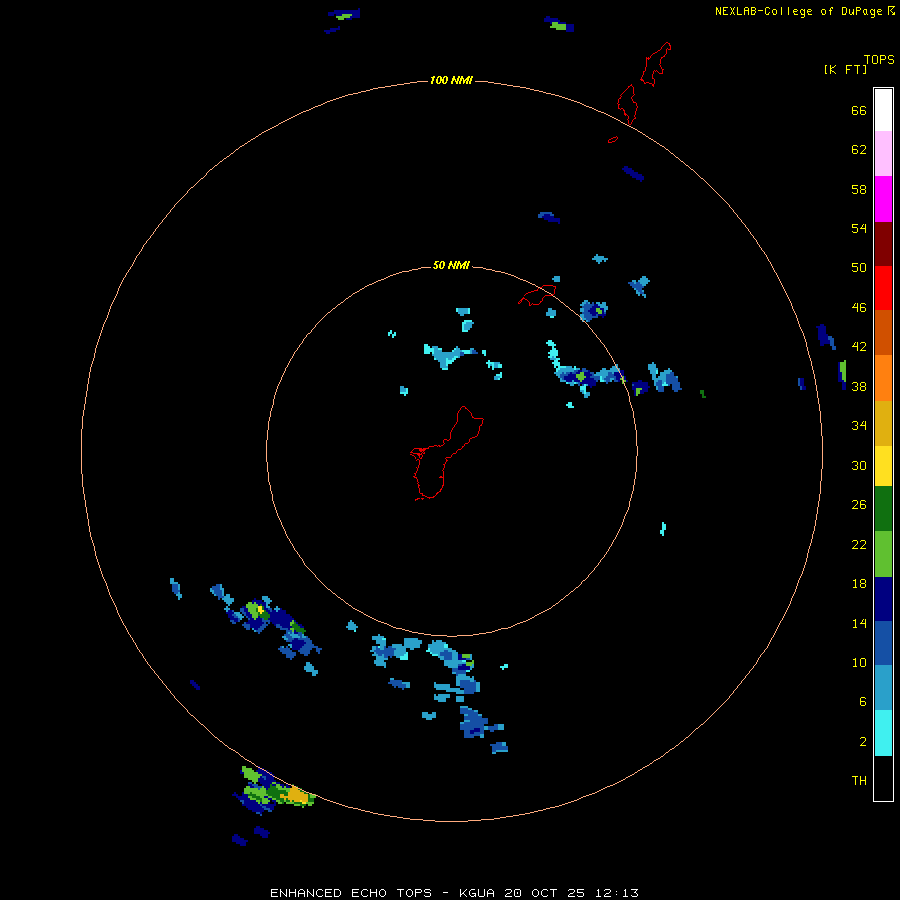Click the red Guam island outline at center
Viewport: 900px width, 900px height.
(x=445, y=453)
